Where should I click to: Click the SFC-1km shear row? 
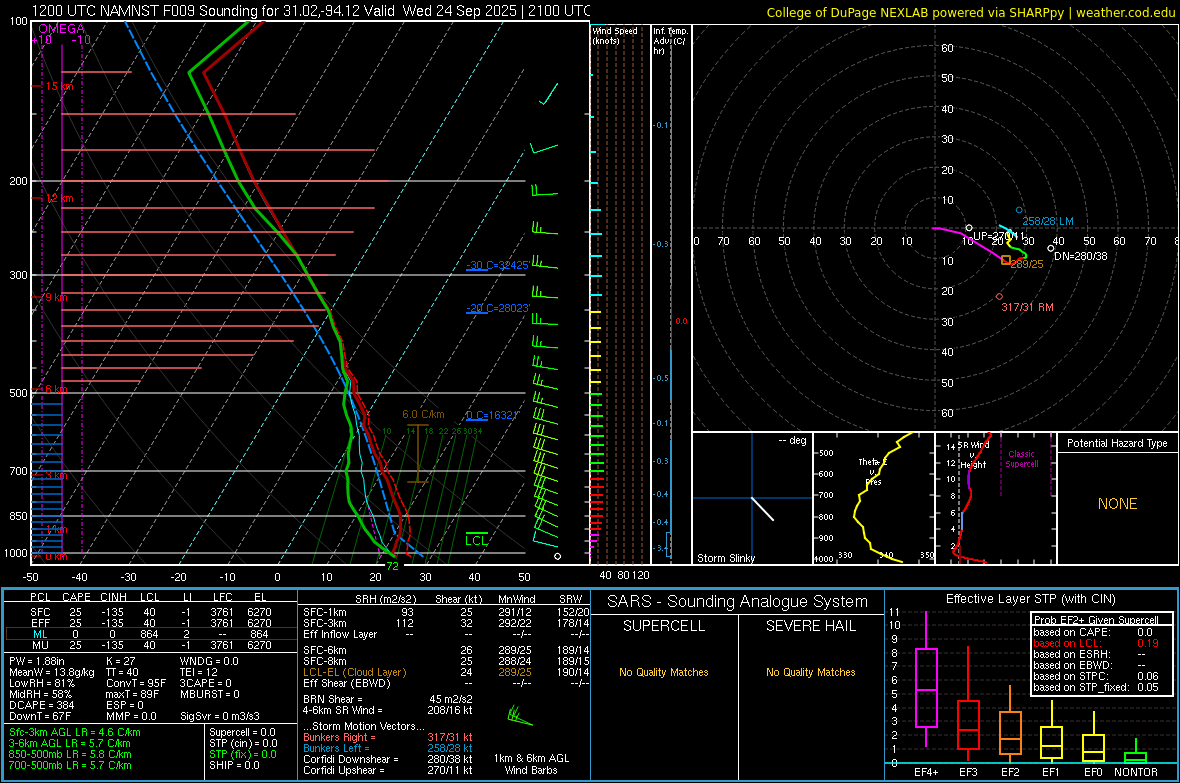[446, 612]
